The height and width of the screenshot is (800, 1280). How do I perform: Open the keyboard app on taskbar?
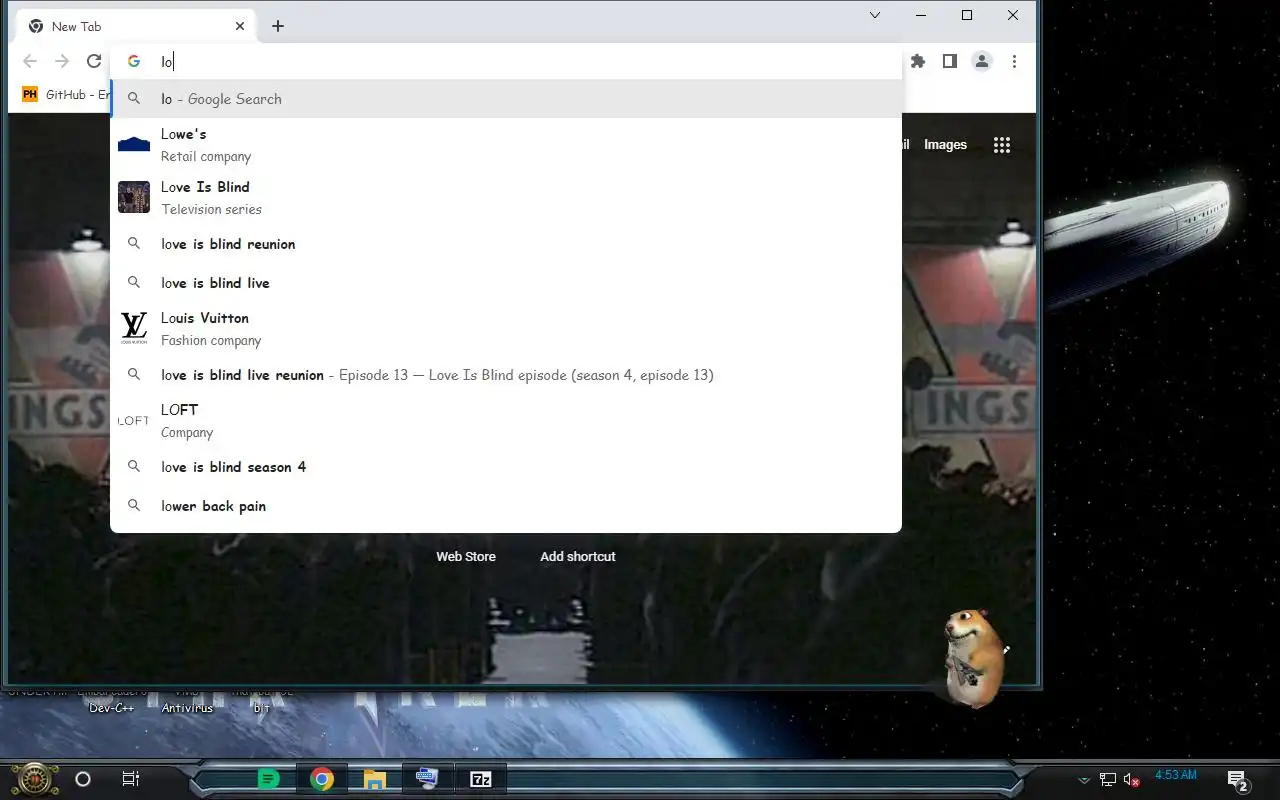[427, 779]
